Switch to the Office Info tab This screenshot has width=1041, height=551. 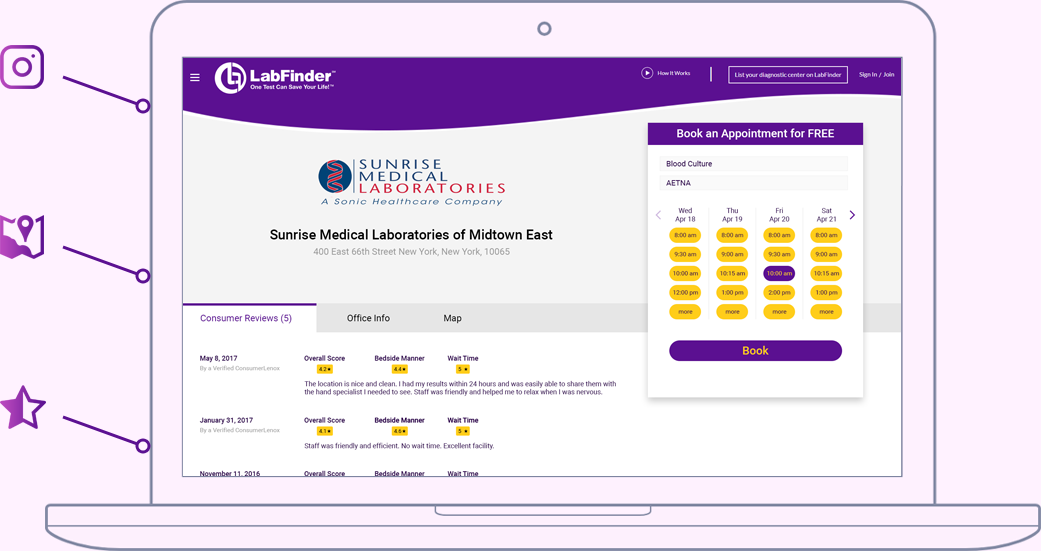point(368,318)
